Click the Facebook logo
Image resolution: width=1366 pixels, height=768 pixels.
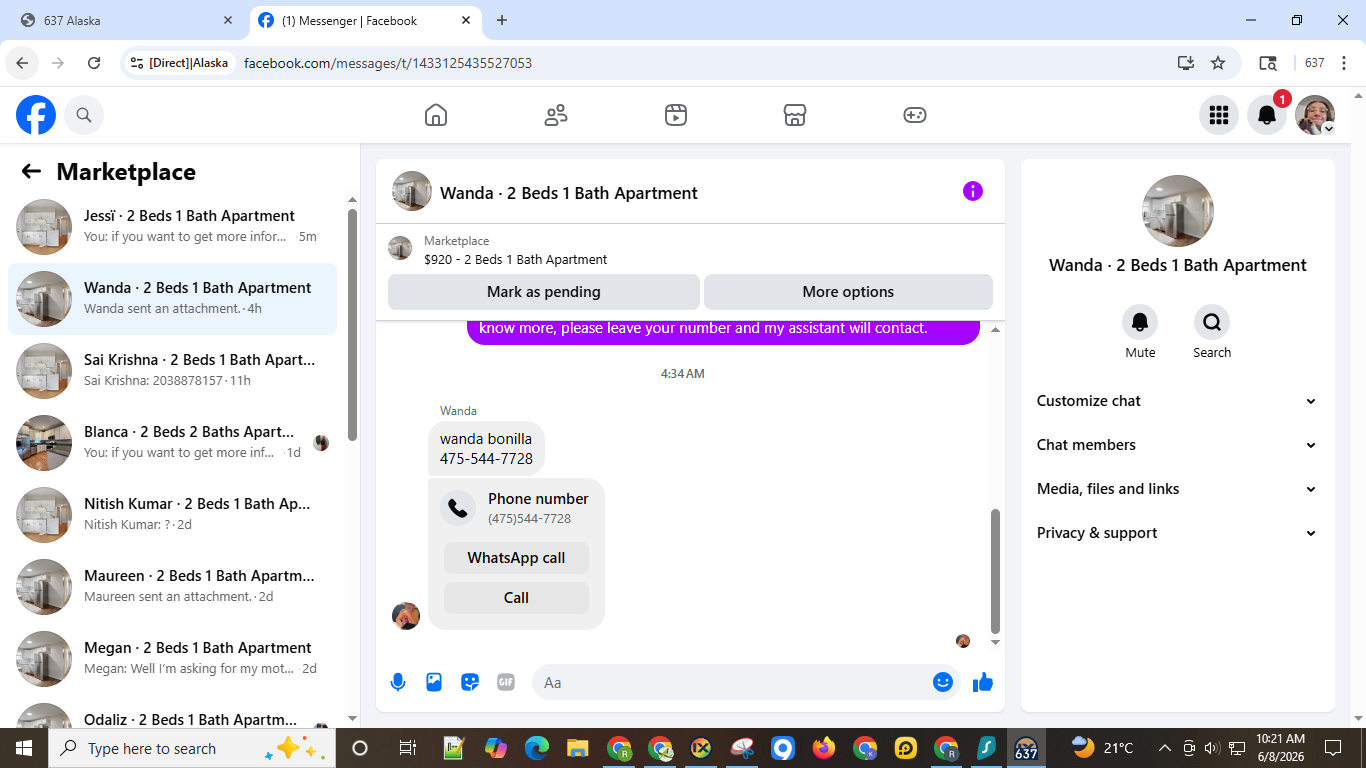pos(36,115)
